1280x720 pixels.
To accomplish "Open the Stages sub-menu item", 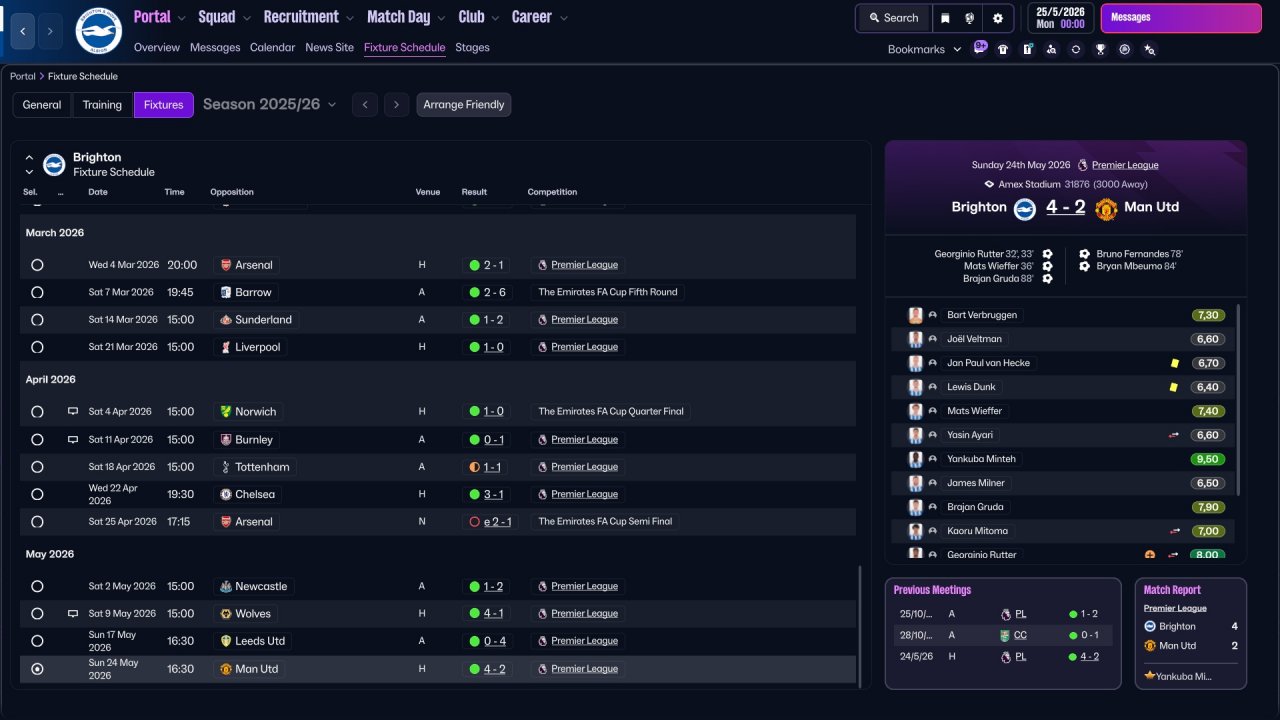I will click(x=472, y=47).
